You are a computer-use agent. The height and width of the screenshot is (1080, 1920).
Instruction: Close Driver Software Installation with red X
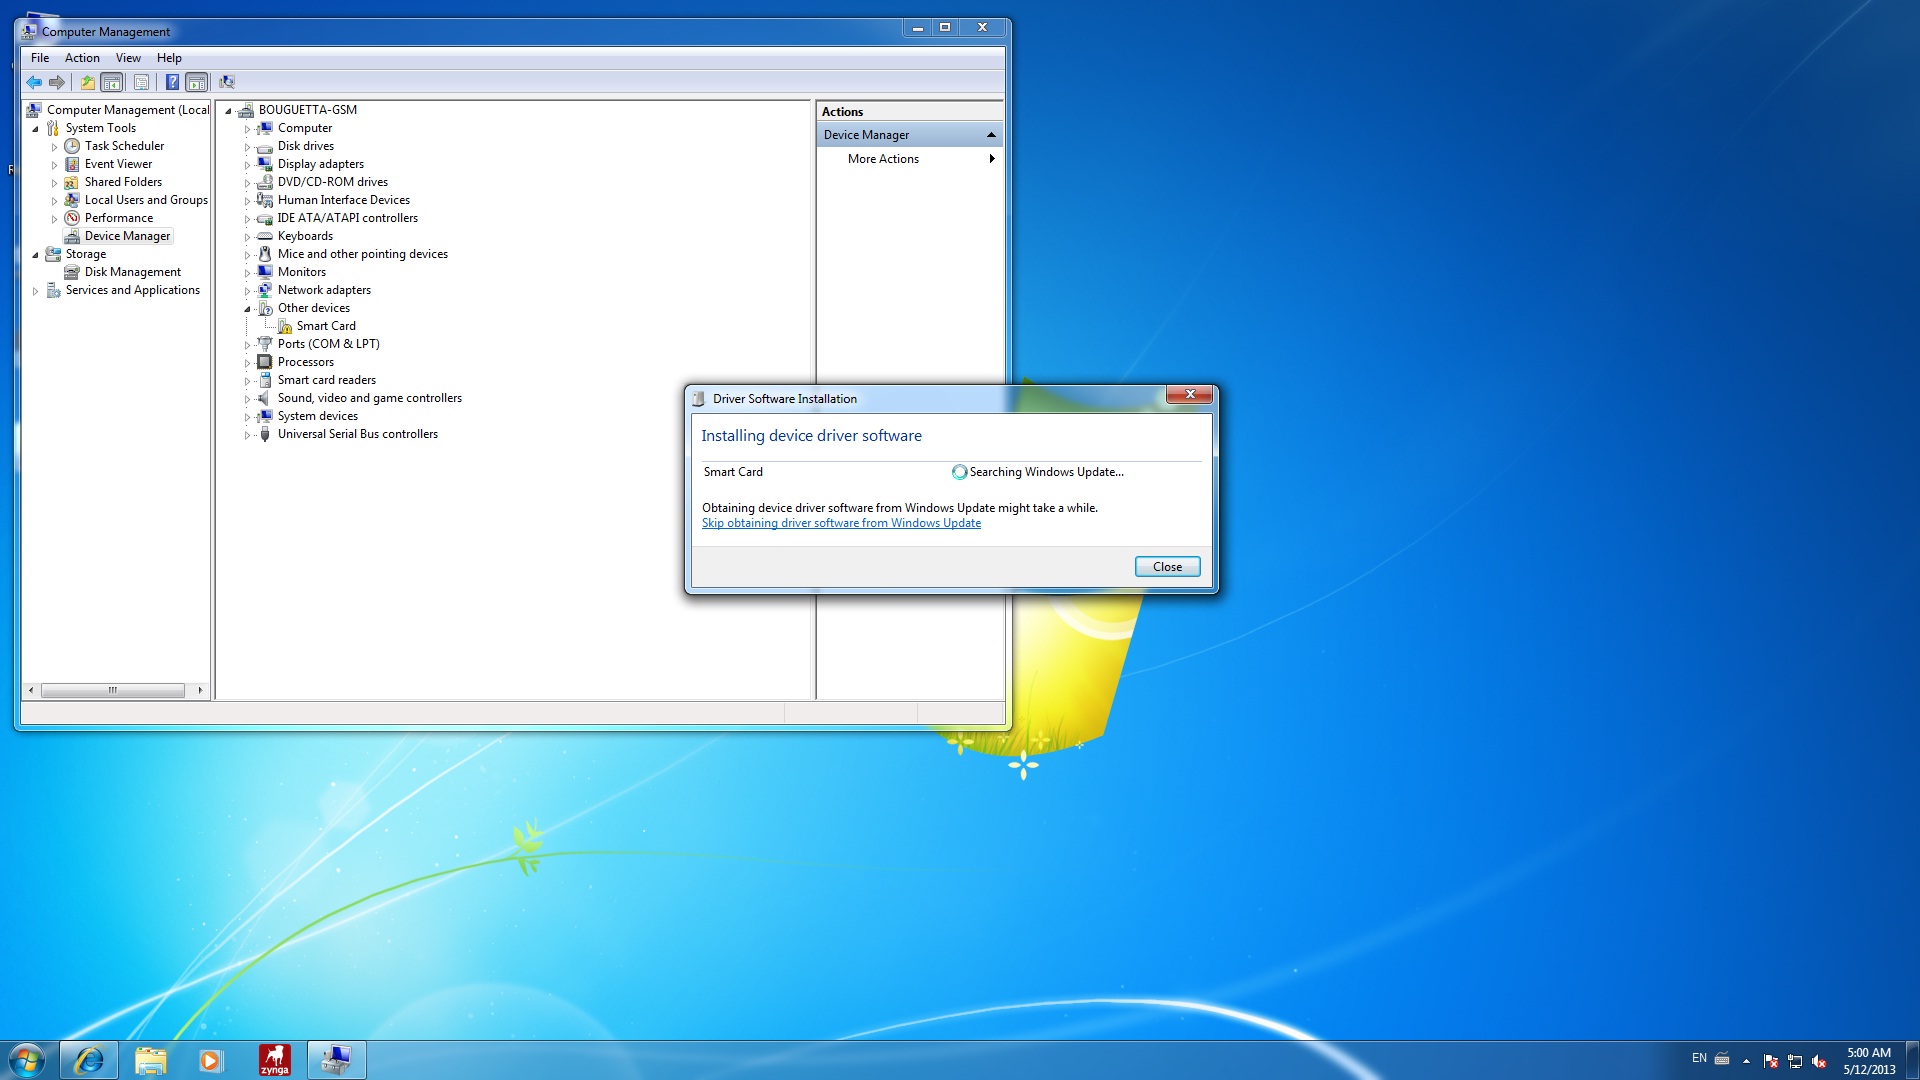click(1190, 394)
